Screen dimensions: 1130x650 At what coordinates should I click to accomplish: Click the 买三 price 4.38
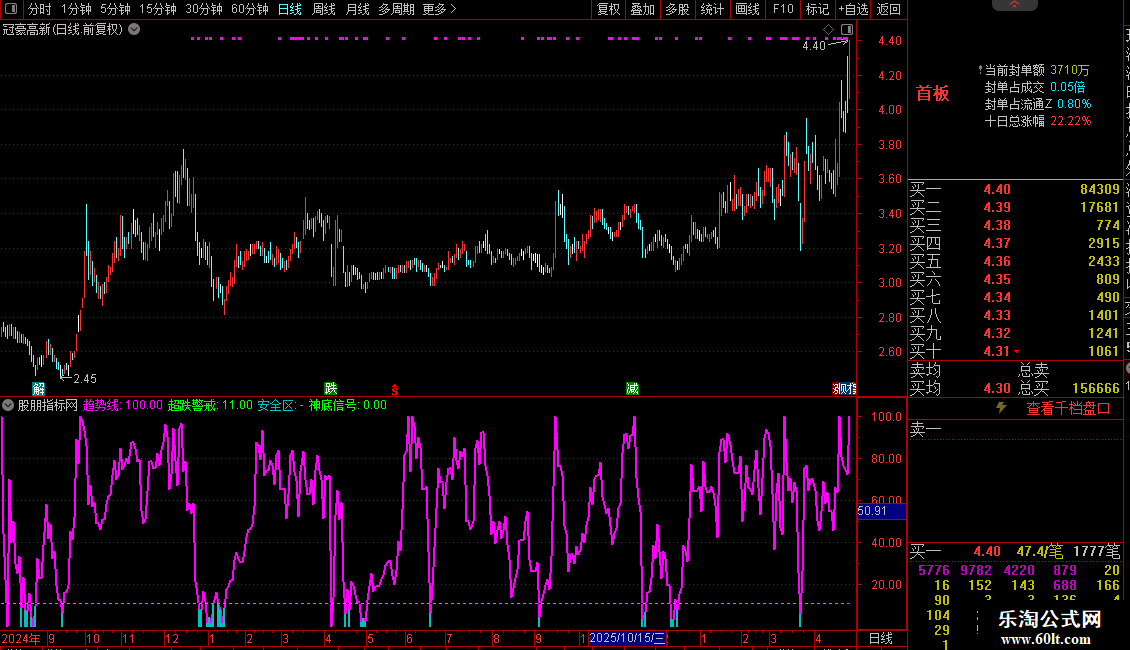997,226
